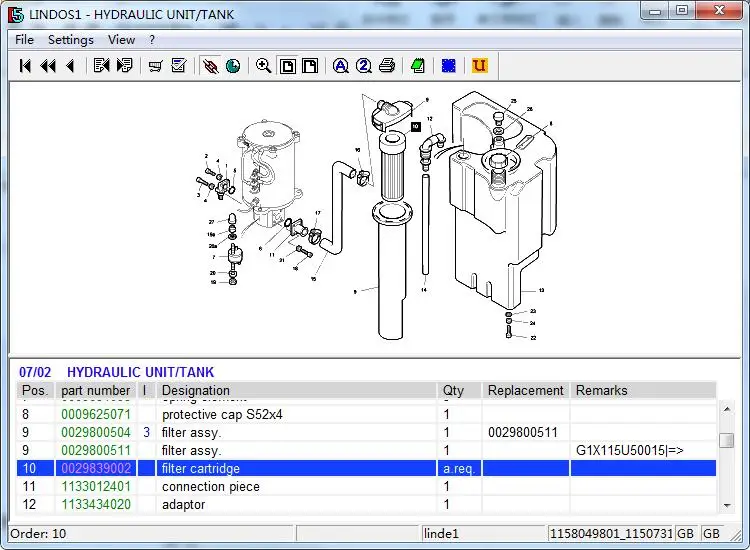Jump to first page with bar-arrow icon

pos(25,66)
